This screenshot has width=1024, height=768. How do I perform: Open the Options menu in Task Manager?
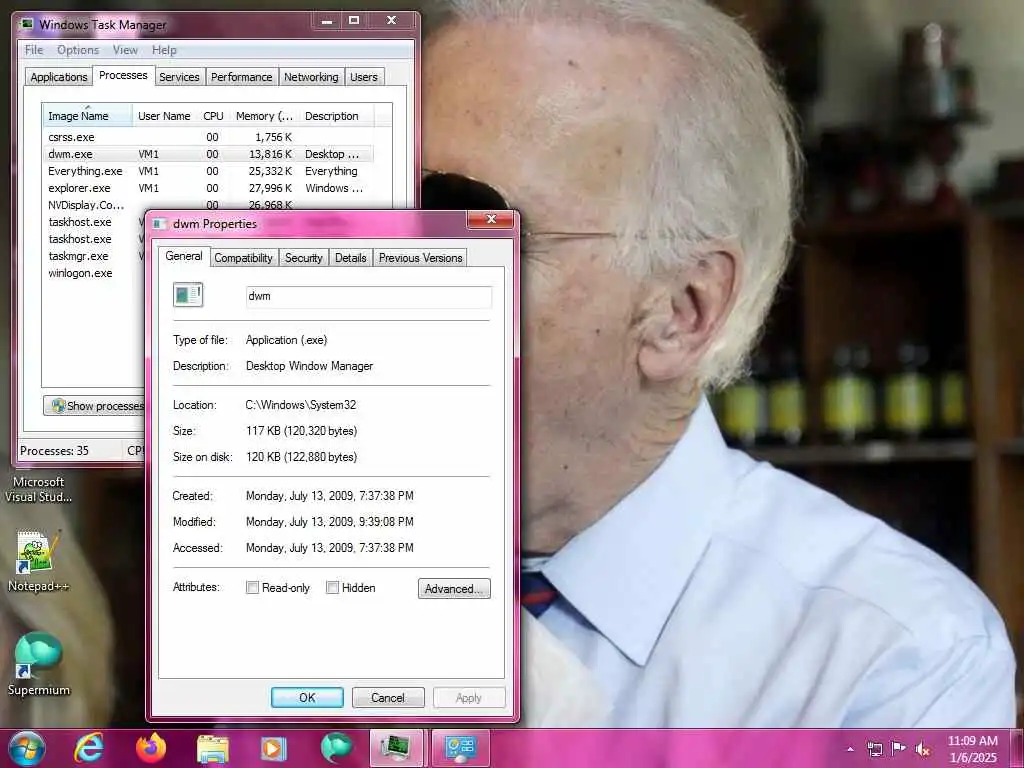(x=78, y=50)
